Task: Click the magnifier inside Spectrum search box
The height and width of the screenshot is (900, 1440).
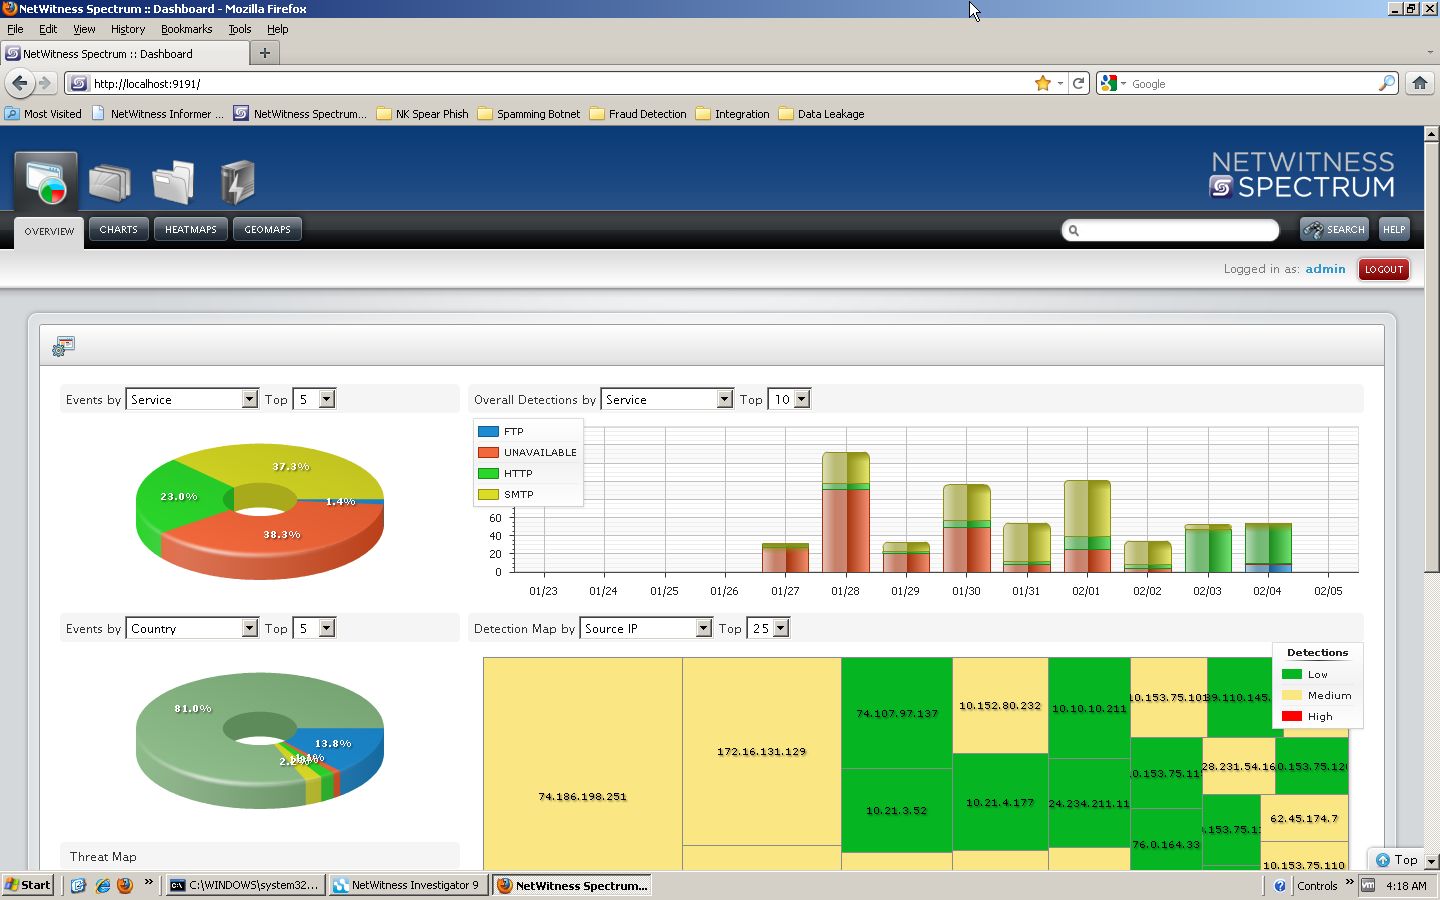Action: click(1074, 230)
